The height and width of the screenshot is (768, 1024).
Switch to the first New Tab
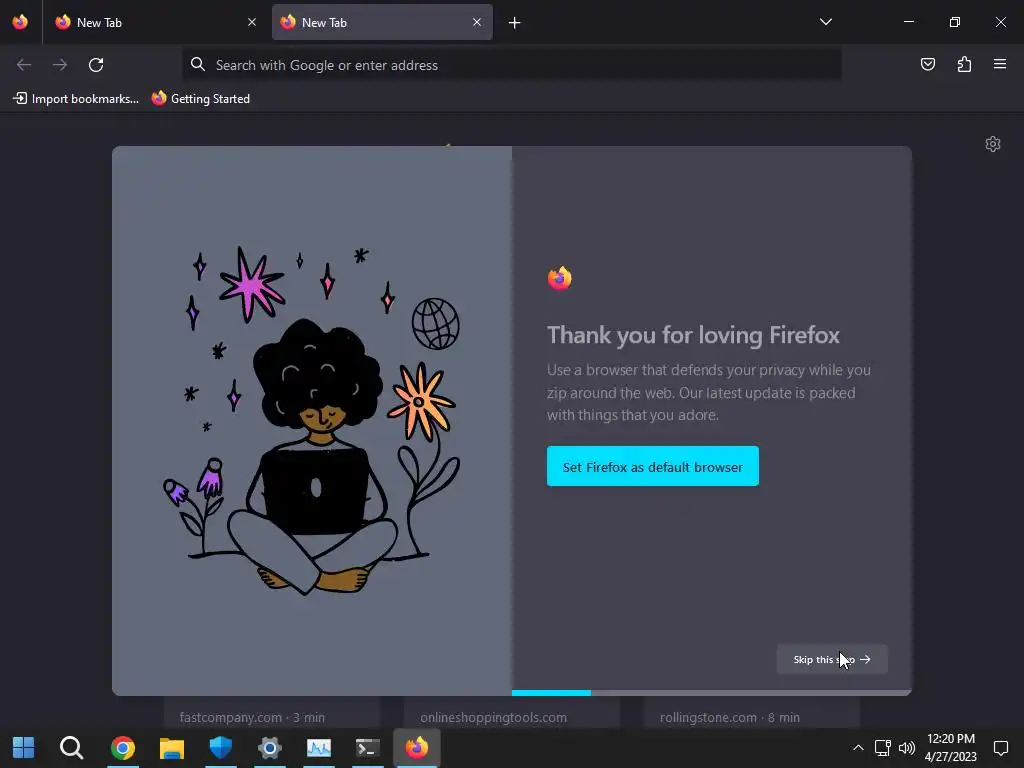point(155,22)
